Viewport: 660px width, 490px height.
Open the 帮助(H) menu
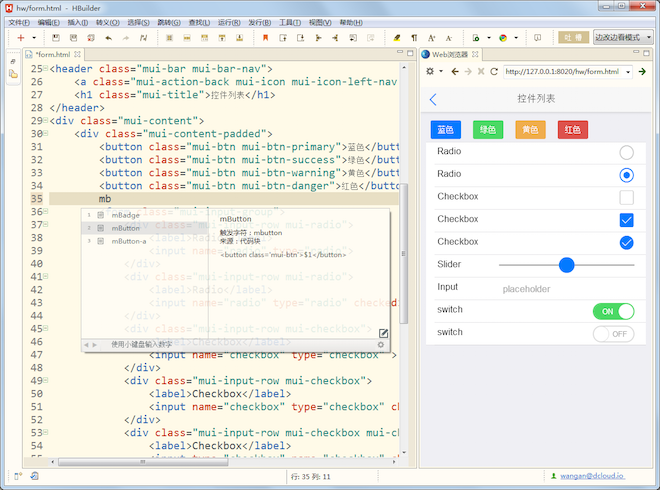coord(351,22)
